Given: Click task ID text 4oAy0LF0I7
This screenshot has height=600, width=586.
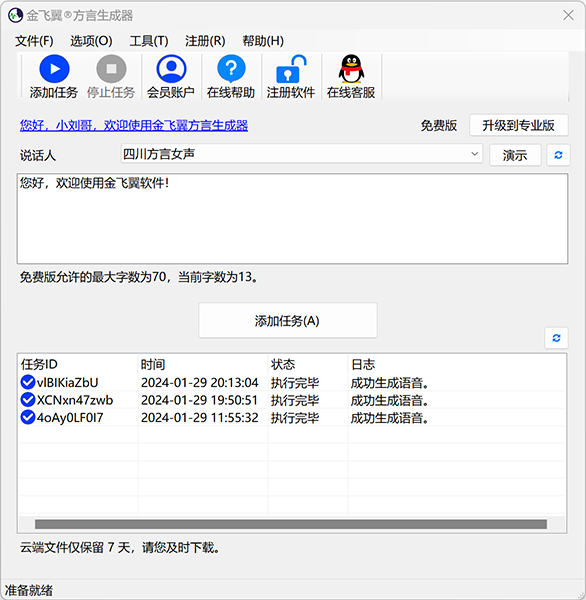Looking at the screenshot, I should (70, 418).
